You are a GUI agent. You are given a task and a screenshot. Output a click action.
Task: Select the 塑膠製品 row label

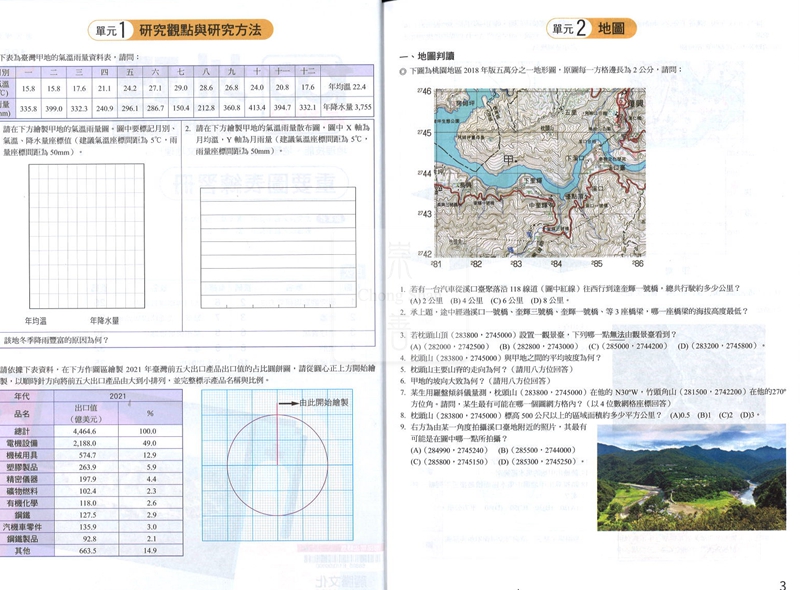click(22, 467)
